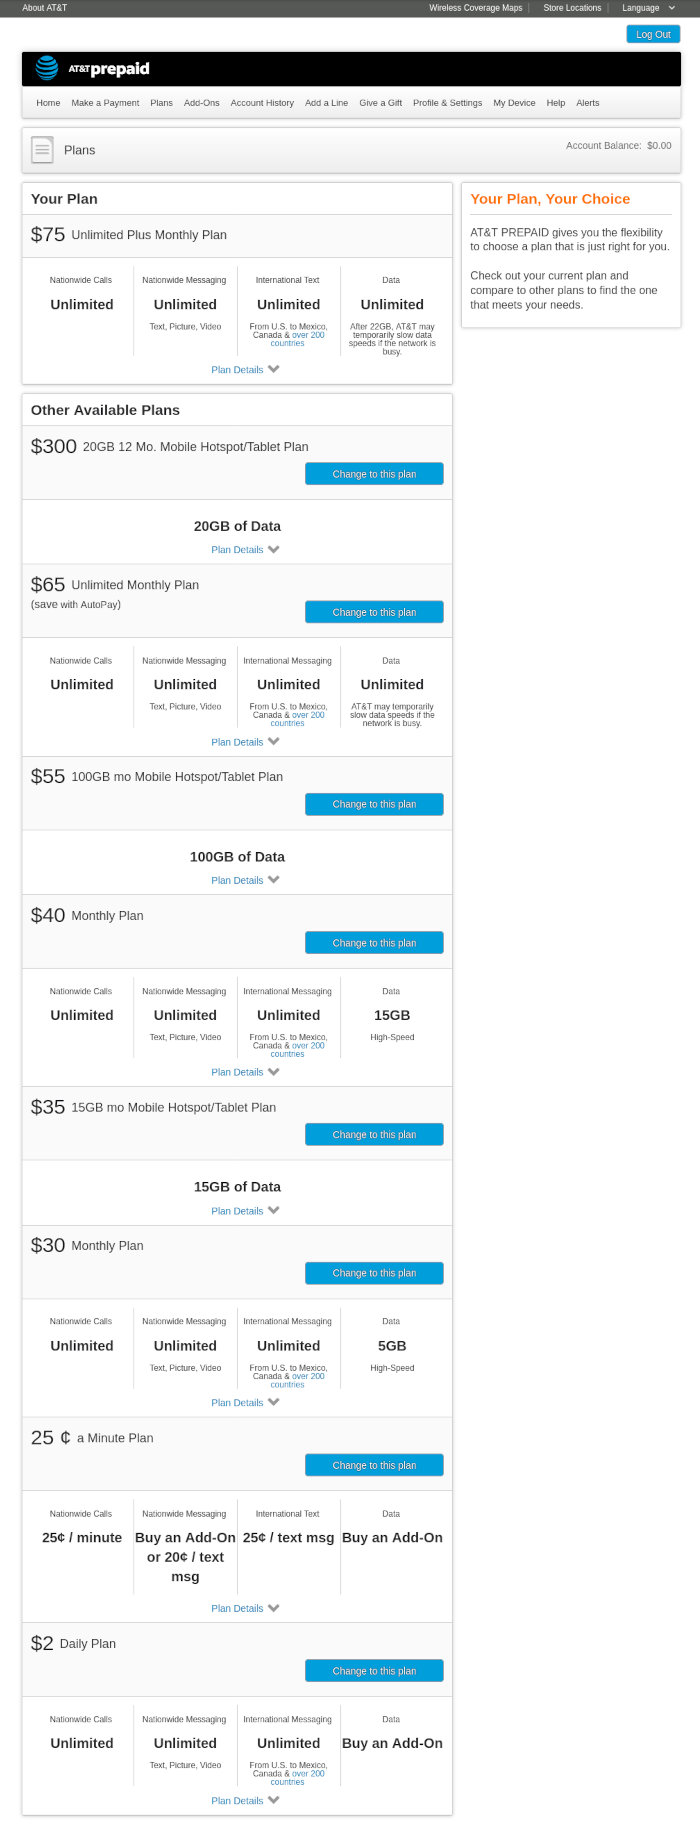Click the Log Out button

652,33
